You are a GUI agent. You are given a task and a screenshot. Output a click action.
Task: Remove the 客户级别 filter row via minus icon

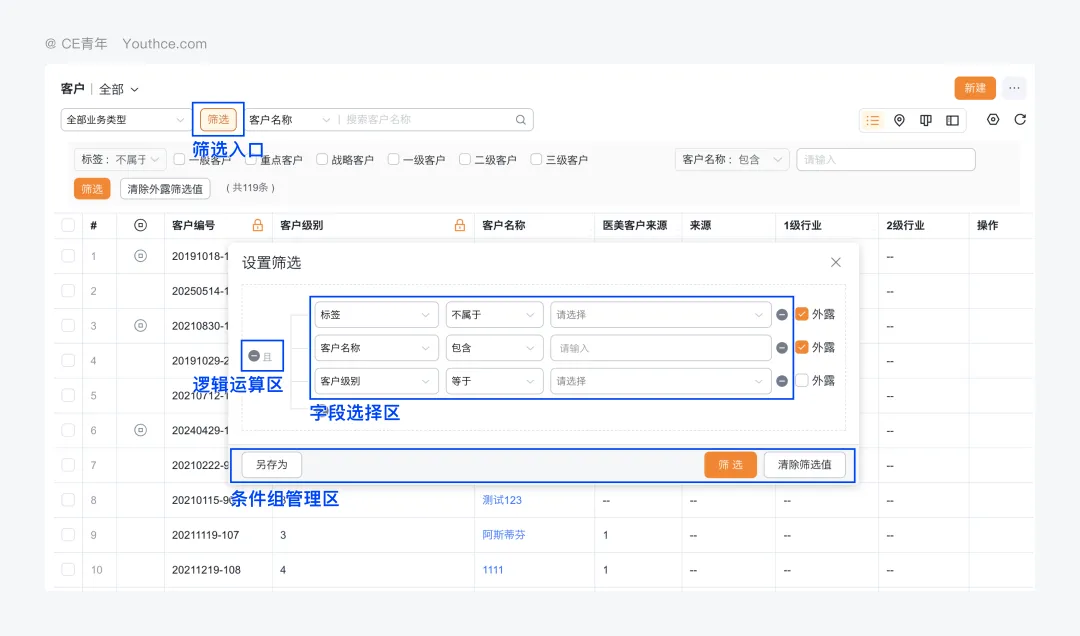point(781,381)
